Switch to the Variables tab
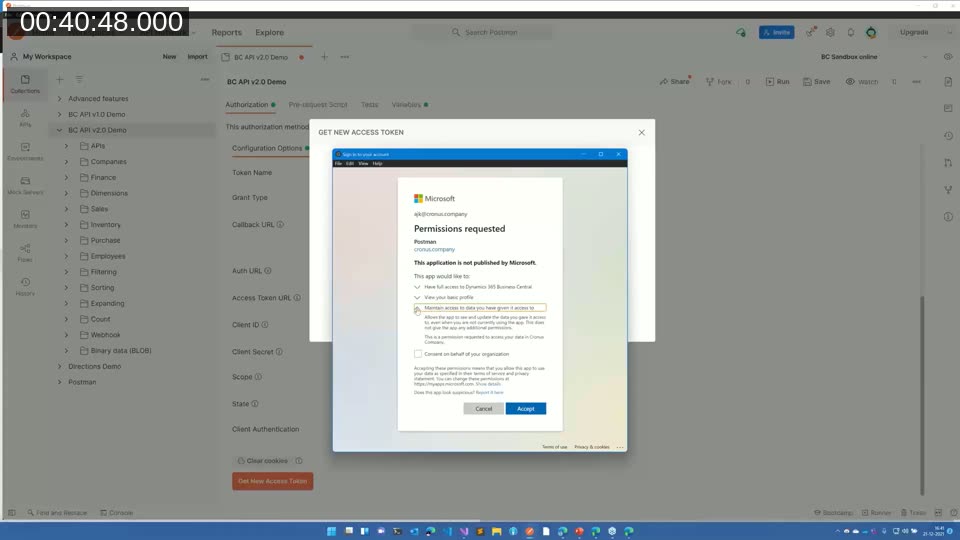 410,105
